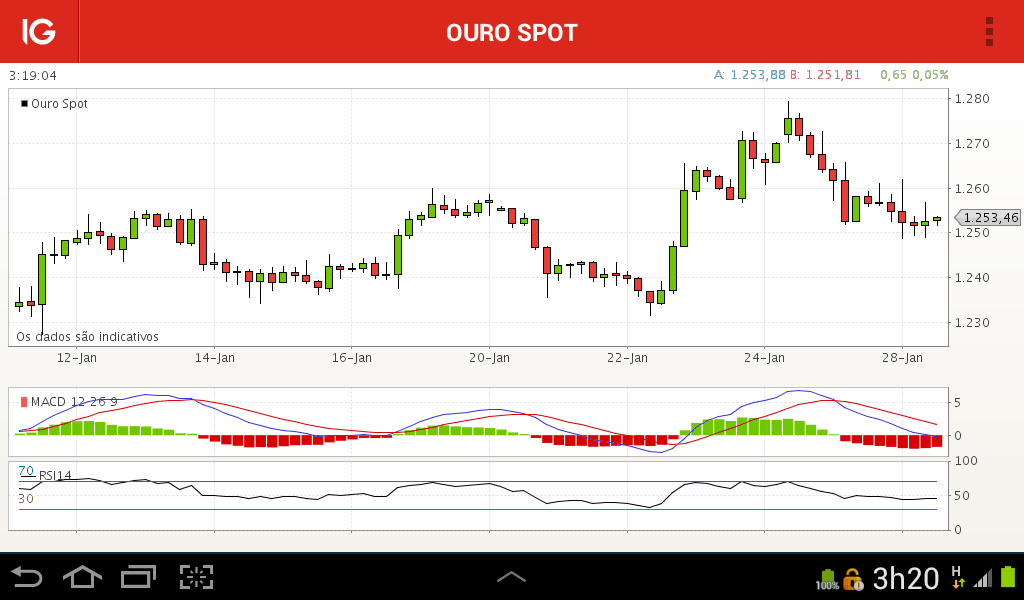Click the 1.260 price axis label
Image resolution: width=1024 pixels, height=600 pixels.
coord(972,189)
